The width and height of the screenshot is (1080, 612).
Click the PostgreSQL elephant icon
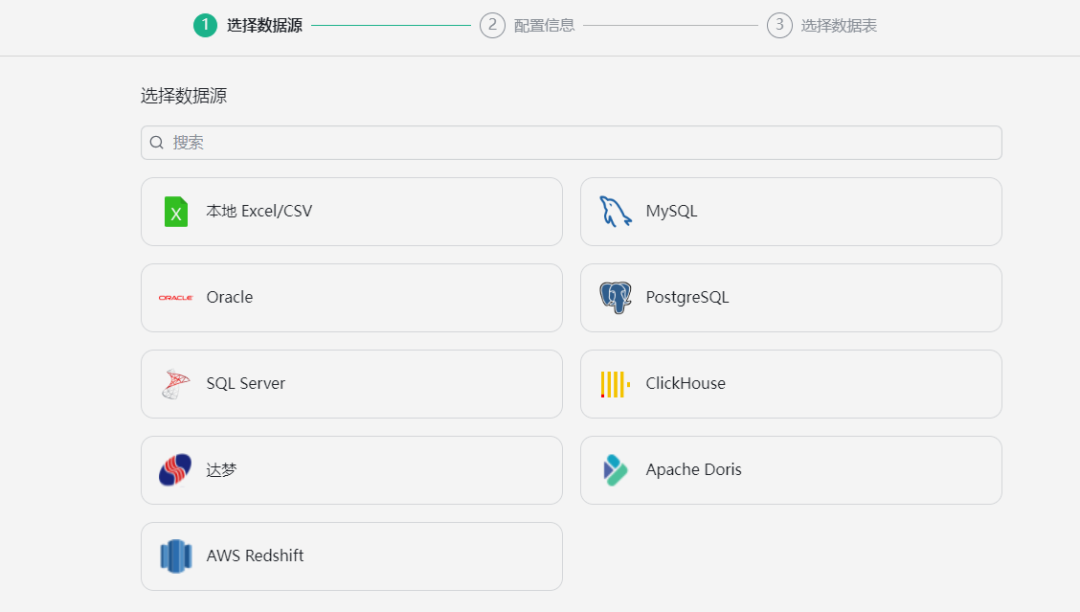pos(615,297)
